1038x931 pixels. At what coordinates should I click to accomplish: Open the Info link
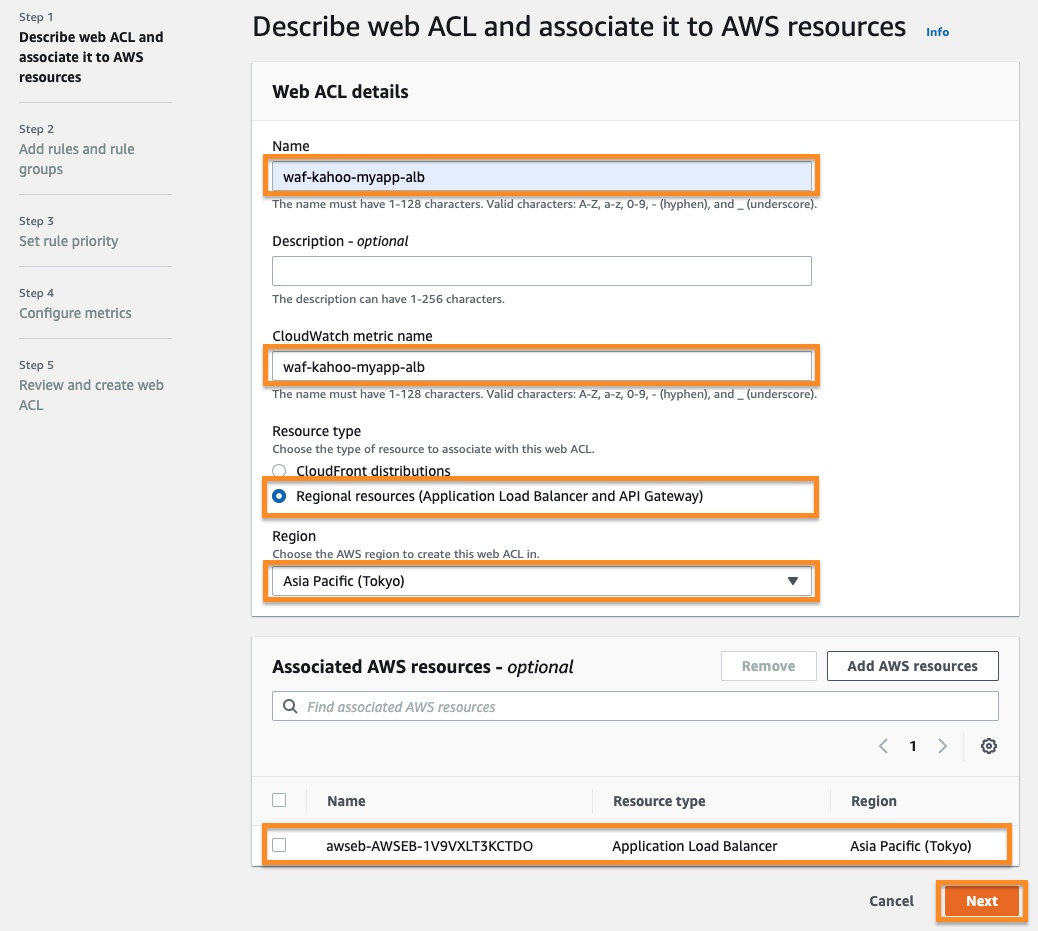point(937,32)
